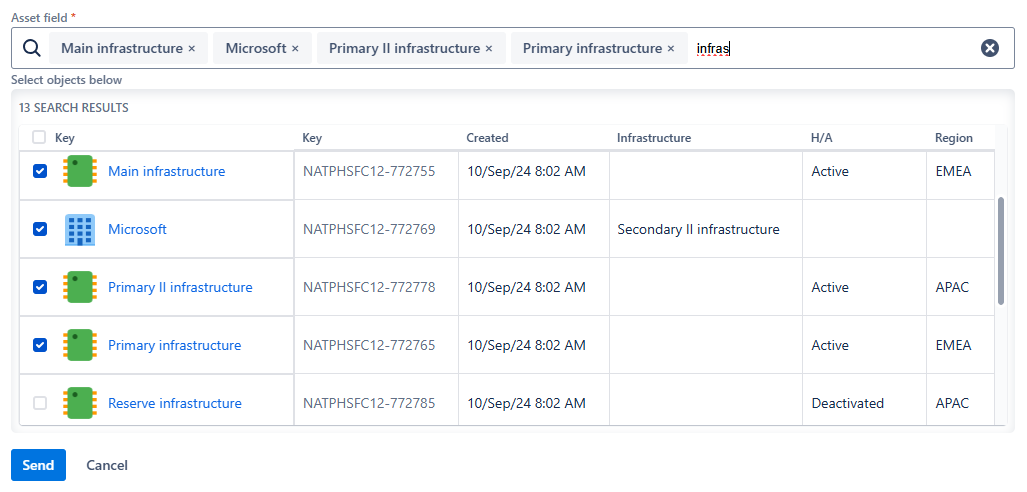
Task: Remove the Microsoft chip
Action: [x=295, y=48]
